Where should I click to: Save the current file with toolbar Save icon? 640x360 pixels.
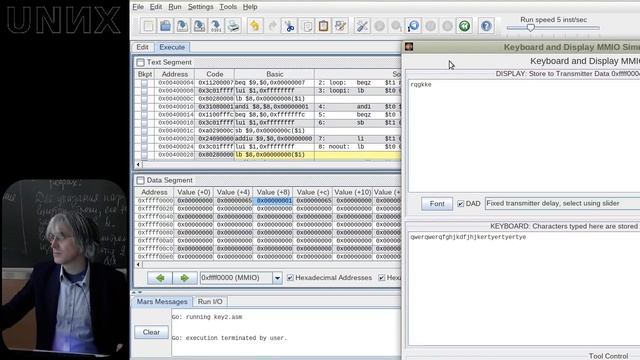[182, 26]
